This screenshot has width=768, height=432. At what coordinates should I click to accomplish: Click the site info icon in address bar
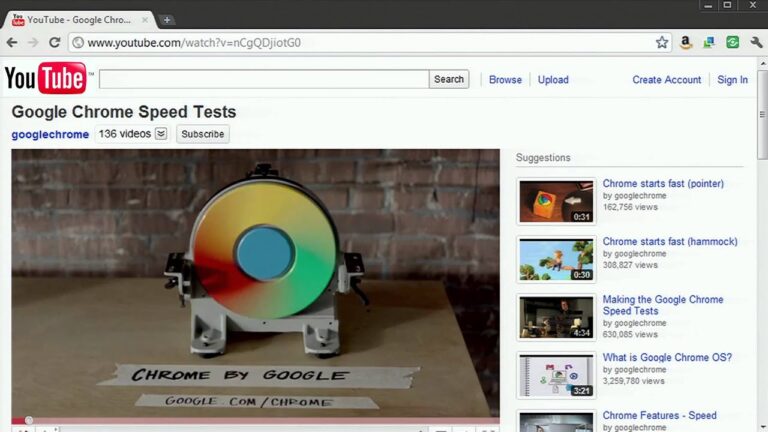coord(77,43)
